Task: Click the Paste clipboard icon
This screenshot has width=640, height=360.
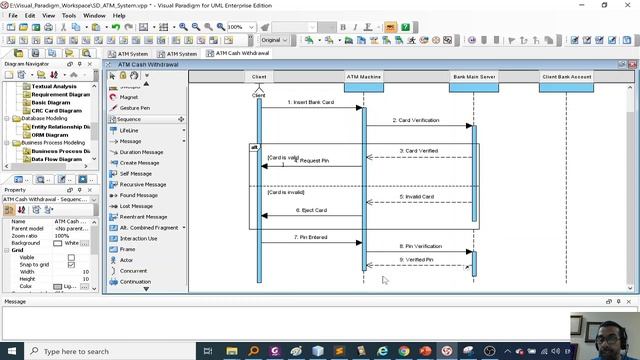Action: coord(96,27)
